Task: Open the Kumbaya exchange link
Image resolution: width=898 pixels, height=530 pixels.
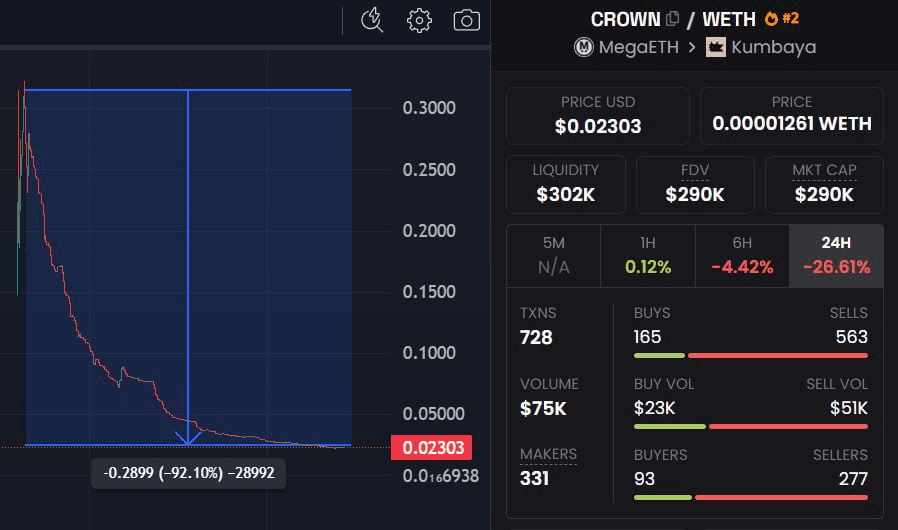Action: tap(773, 47)
